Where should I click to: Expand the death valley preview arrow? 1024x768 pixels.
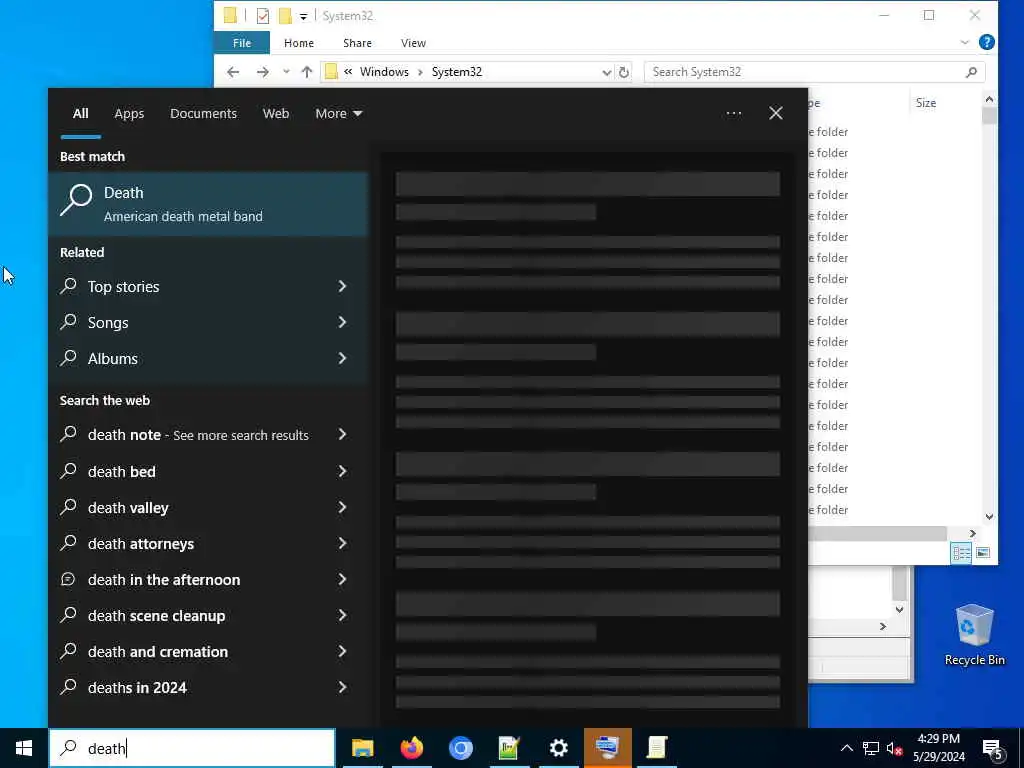coord(342,507)
